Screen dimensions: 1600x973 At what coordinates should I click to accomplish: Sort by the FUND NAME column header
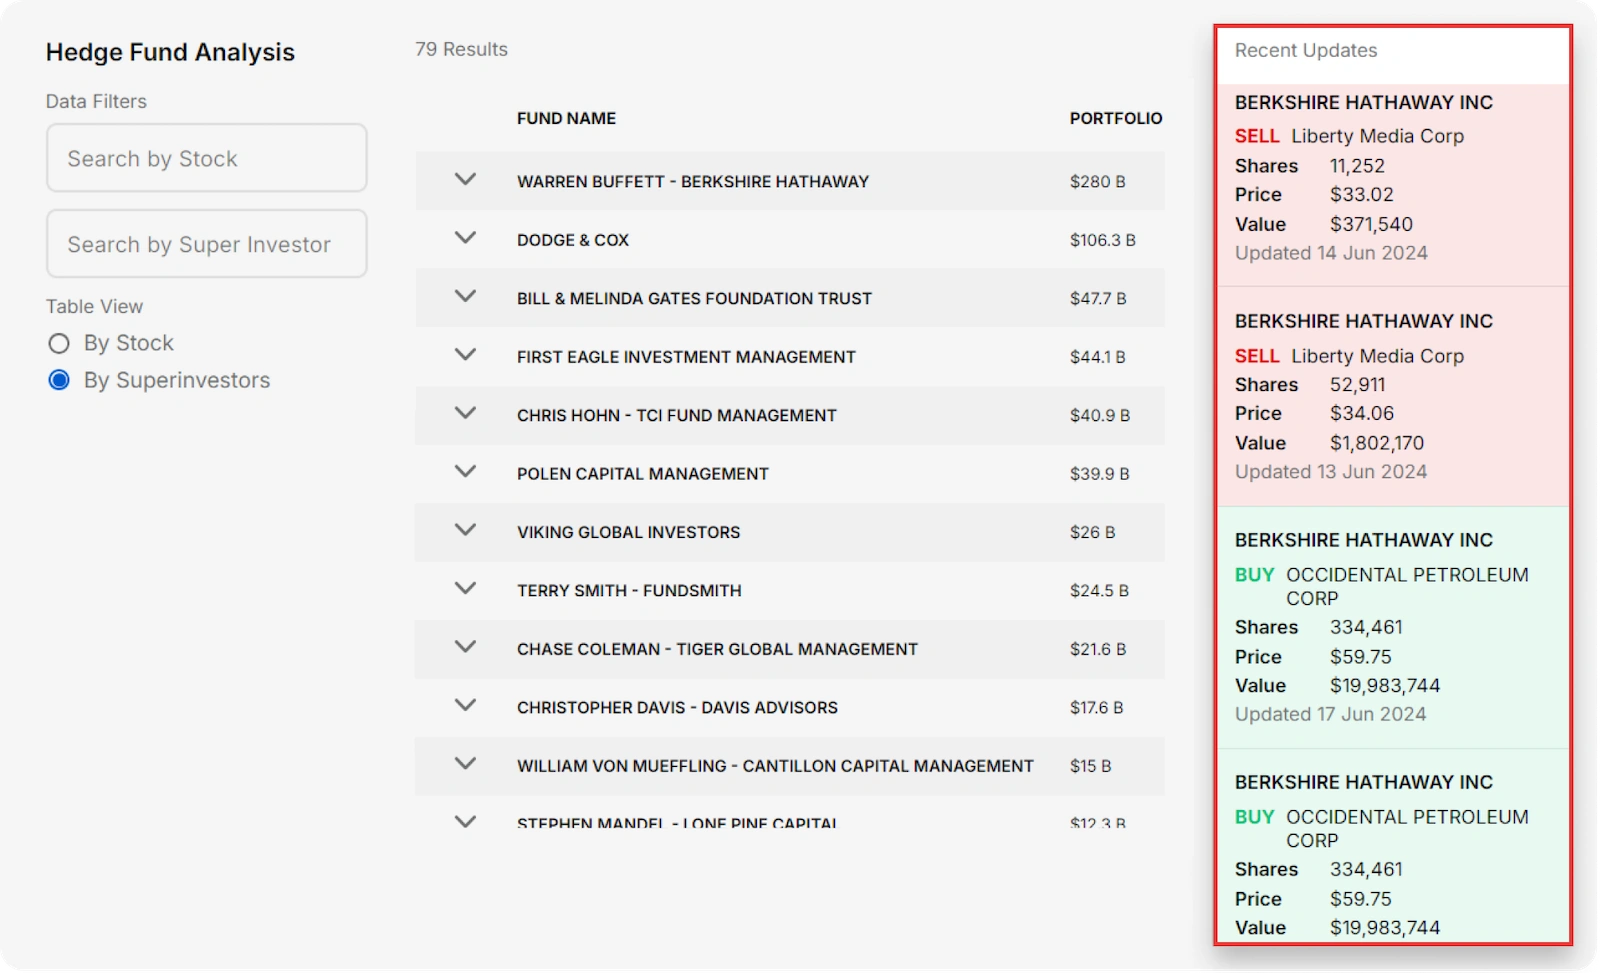click(x=566, y=118)
